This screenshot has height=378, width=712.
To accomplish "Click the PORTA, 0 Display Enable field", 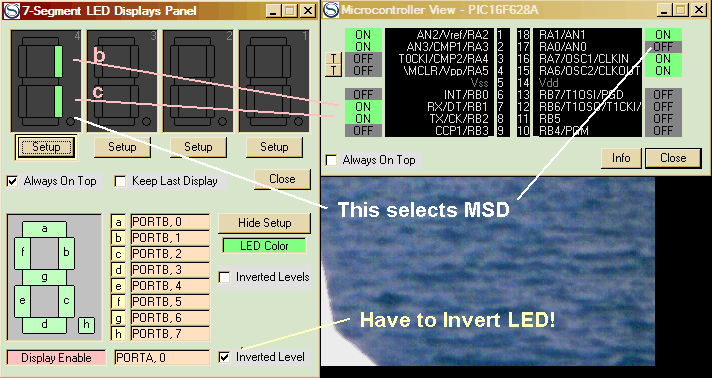I will click(162, 358).
